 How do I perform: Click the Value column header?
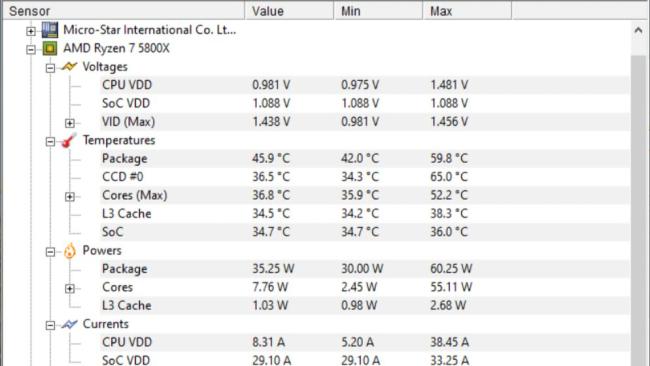(289, 11)
